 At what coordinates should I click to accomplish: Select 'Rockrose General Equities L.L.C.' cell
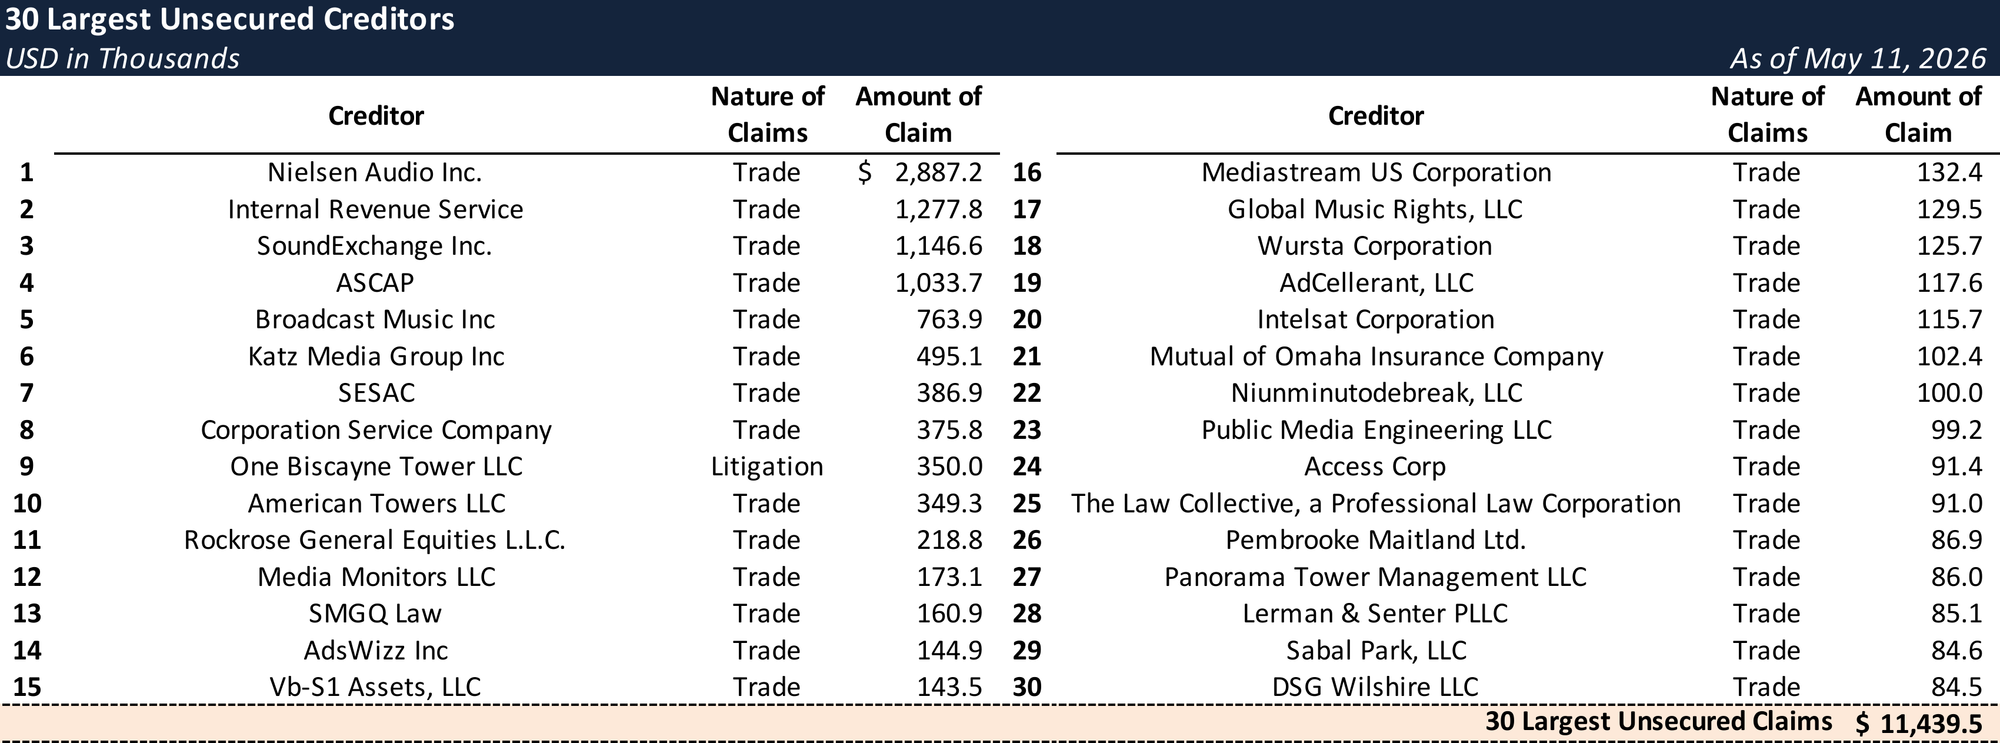(375, 540)
